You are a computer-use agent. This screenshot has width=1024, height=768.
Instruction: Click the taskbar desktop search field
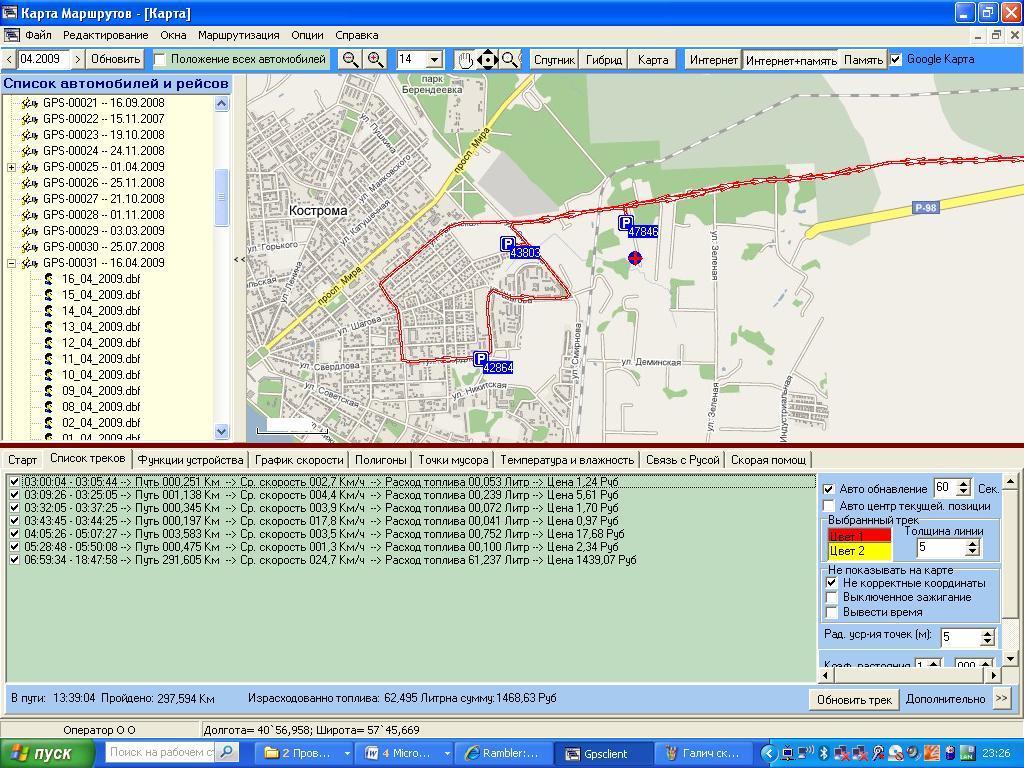click(x=161, y=752)
